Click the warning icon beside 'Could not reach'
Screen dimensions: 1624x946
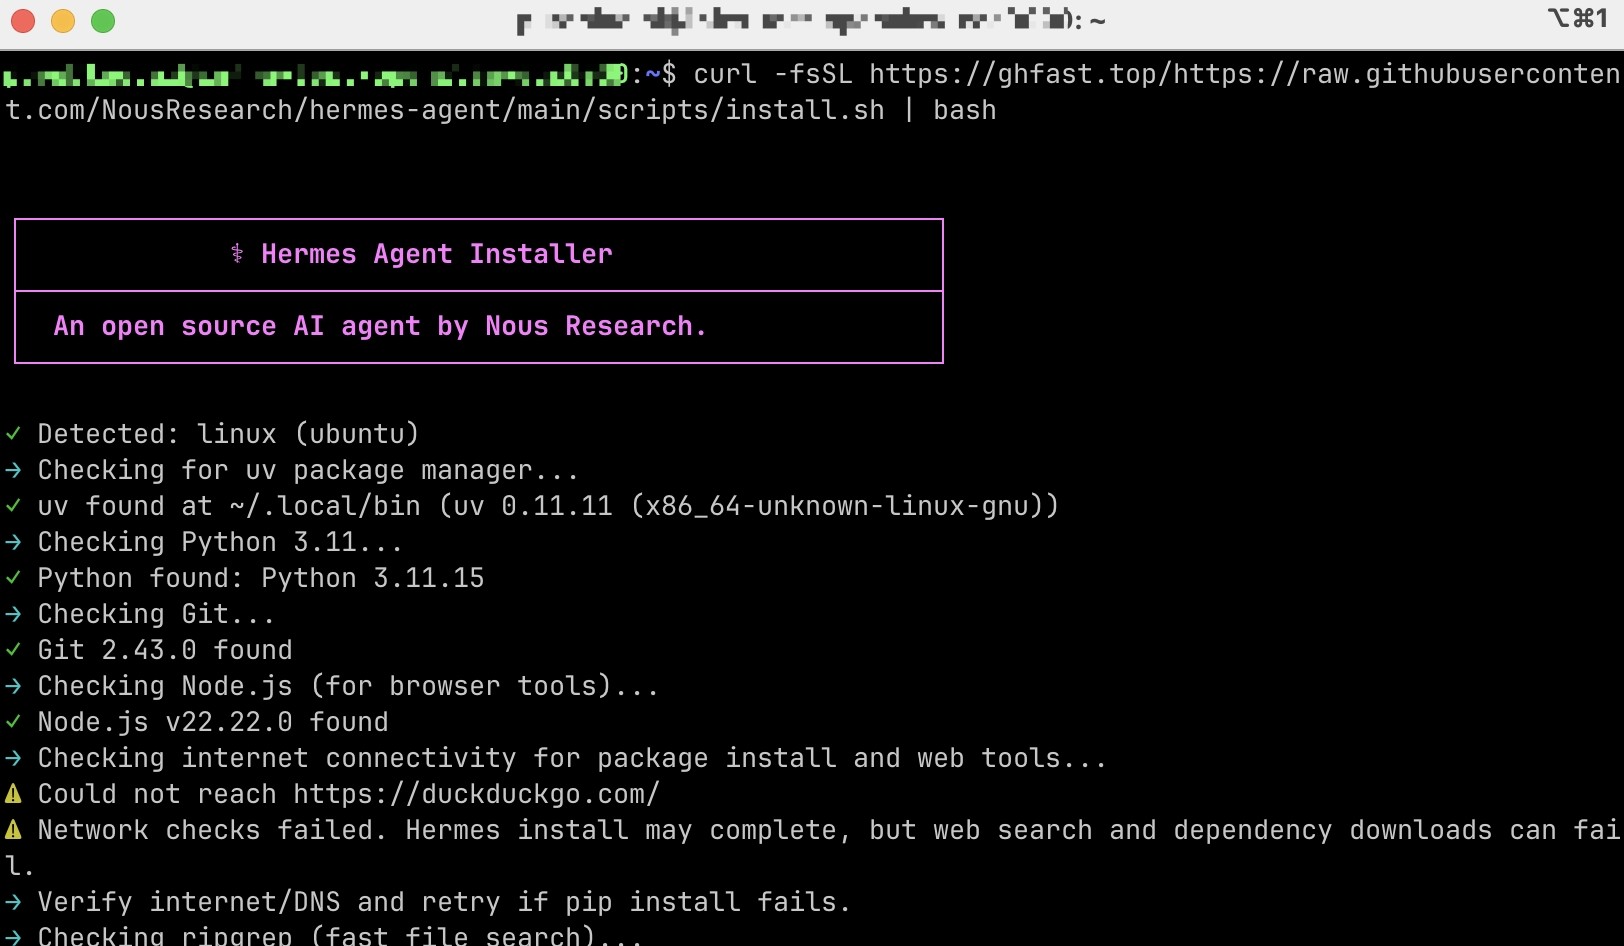coord(13,794)
